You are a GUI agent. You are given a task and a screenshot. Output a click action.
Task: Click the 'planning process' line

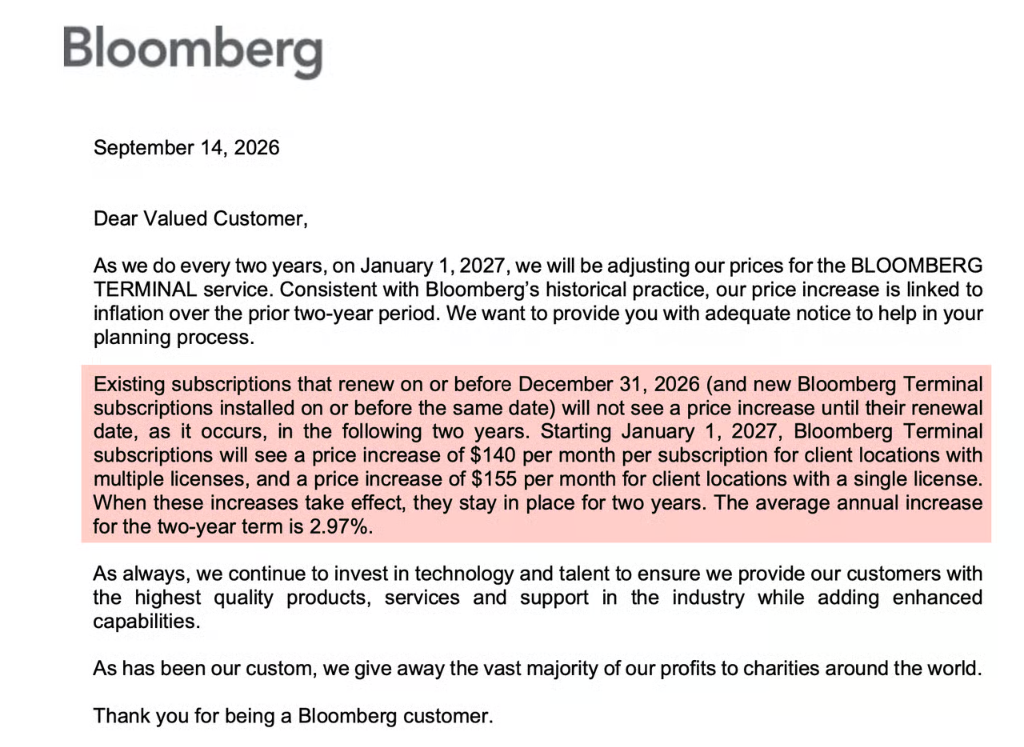pyautogui.click(x=174, y=337)
